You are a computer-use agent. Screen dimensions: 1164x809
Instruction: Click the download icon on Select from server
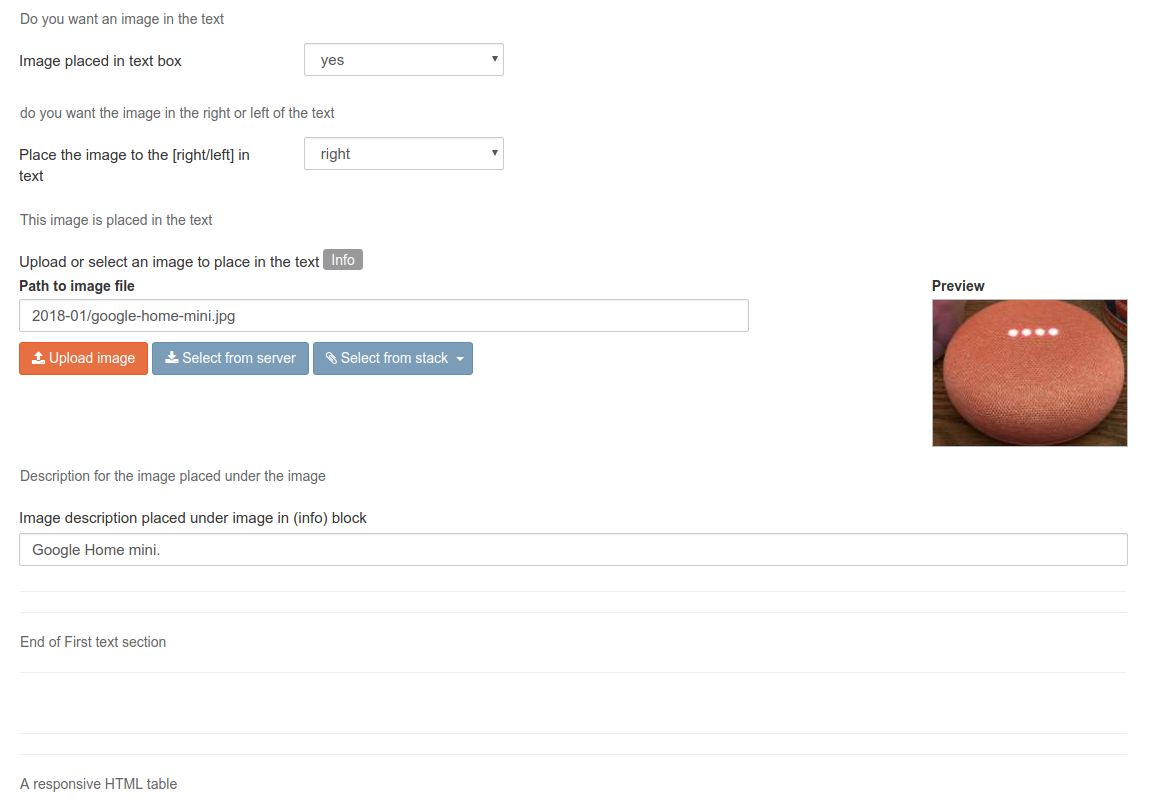[171, 358]
